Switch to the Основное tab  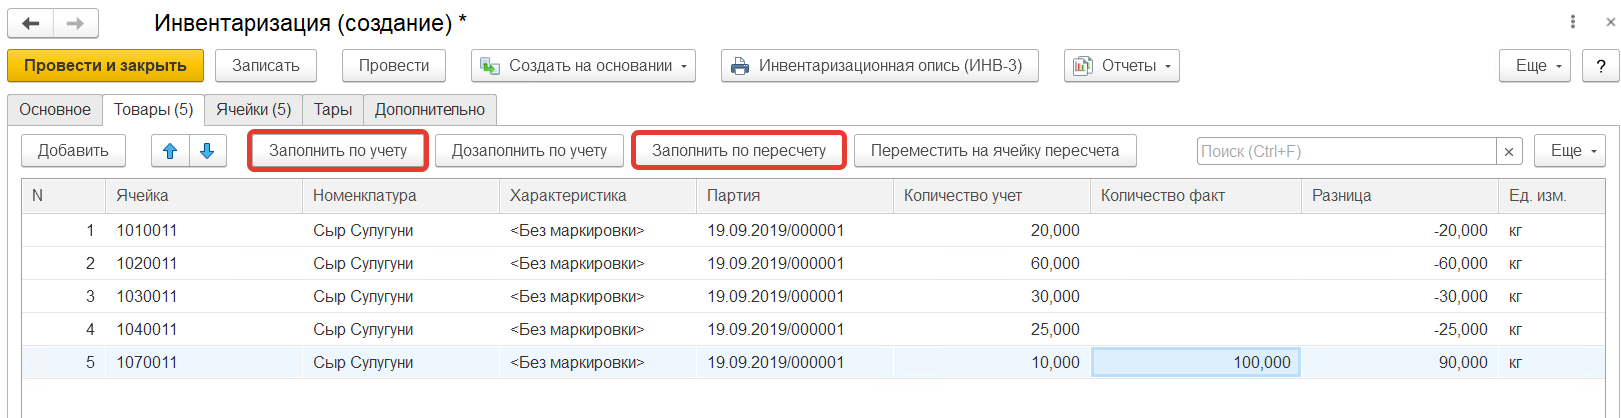click(x=55, y=110)
